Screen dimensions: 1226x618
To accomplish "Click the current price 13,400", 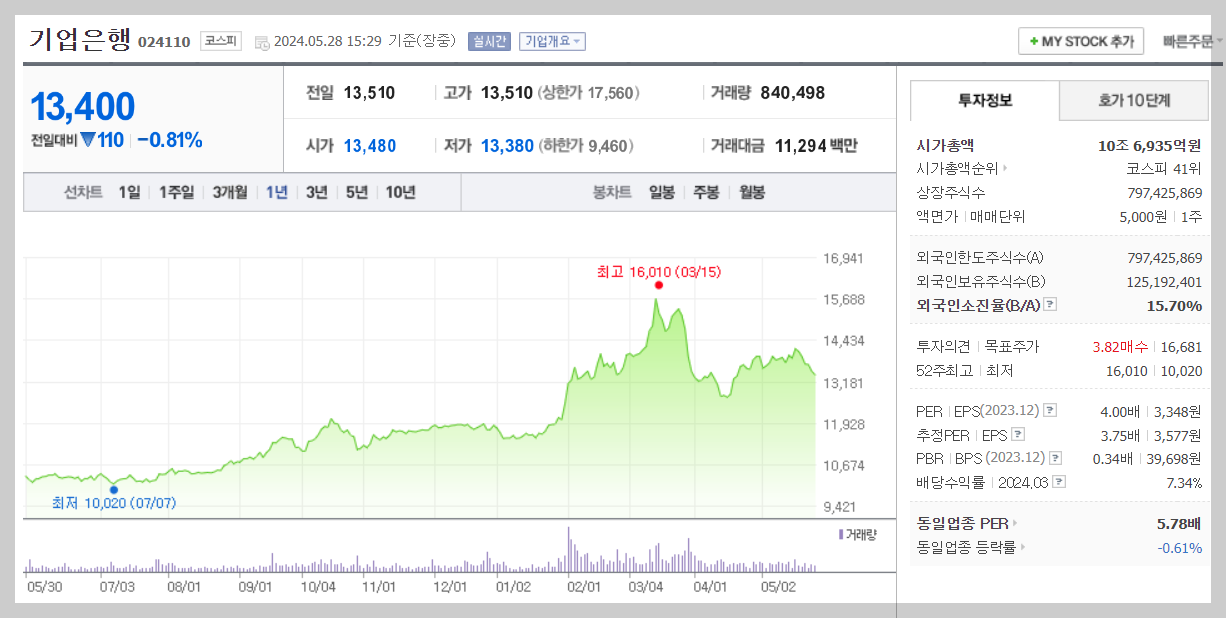I will click(x=82, y=107).
